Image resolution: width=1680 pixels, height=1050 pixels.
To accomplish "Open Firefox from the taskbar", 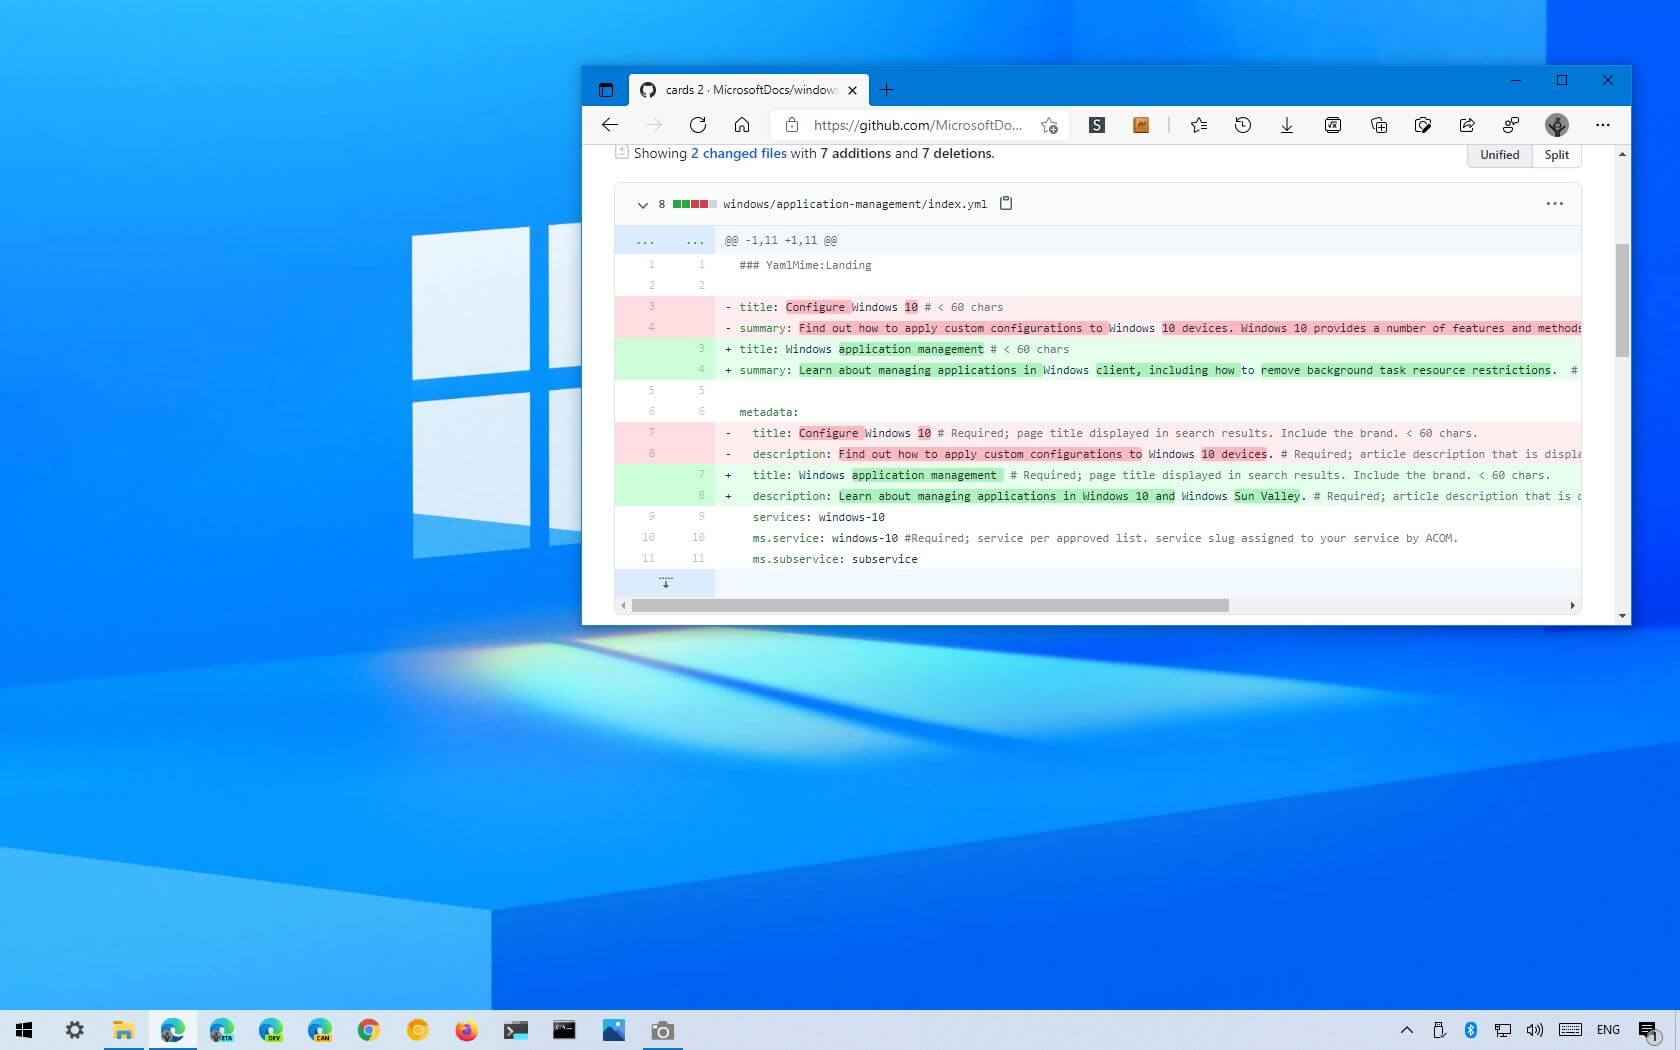I will (x=466, y=1030).
